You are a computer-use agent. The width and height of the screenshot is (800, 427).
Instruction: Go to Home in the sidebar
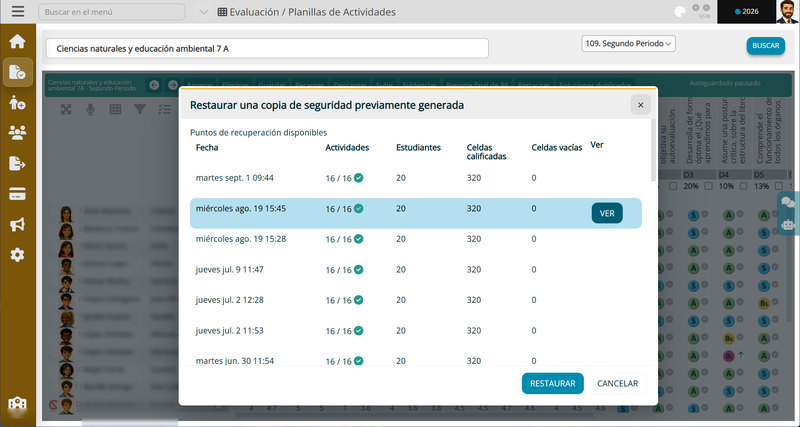[x=17, y=41]
